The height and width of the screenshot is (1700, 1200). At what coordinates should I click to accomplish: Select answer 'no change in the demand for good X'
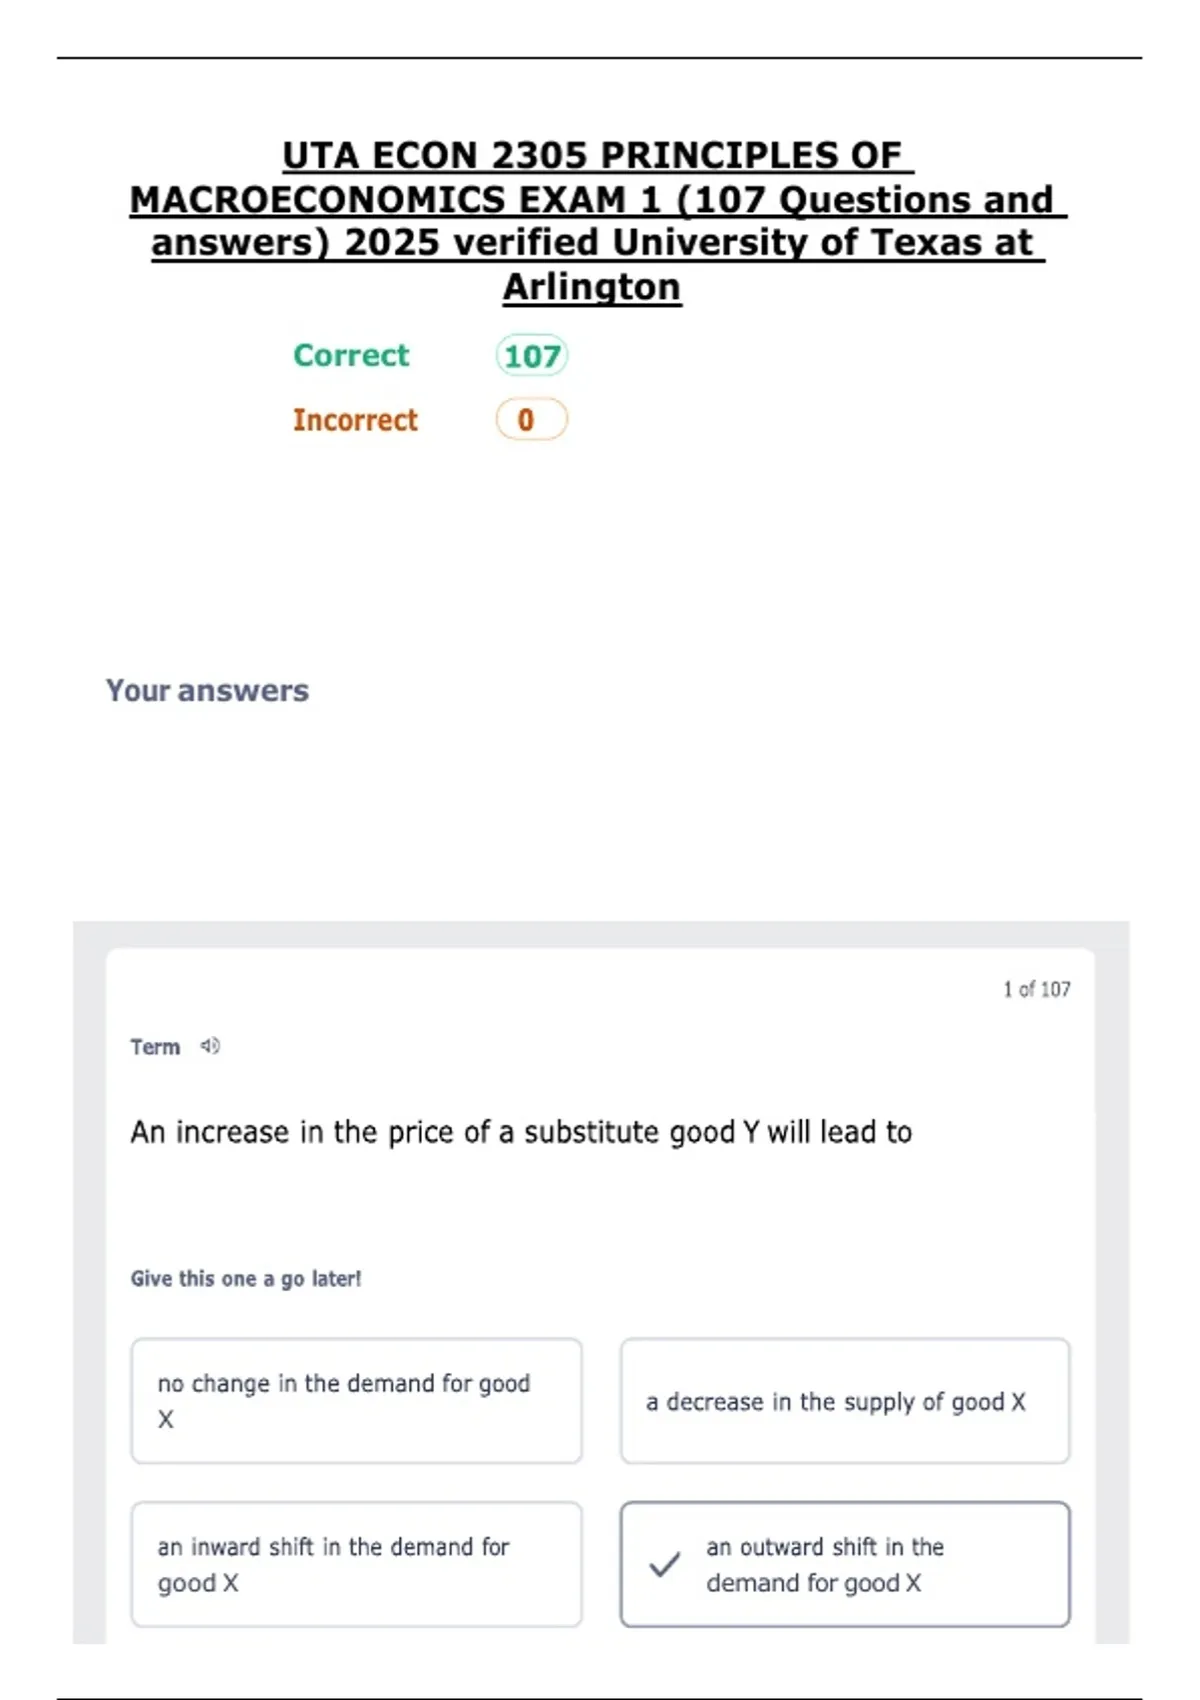coord(356,1400)
